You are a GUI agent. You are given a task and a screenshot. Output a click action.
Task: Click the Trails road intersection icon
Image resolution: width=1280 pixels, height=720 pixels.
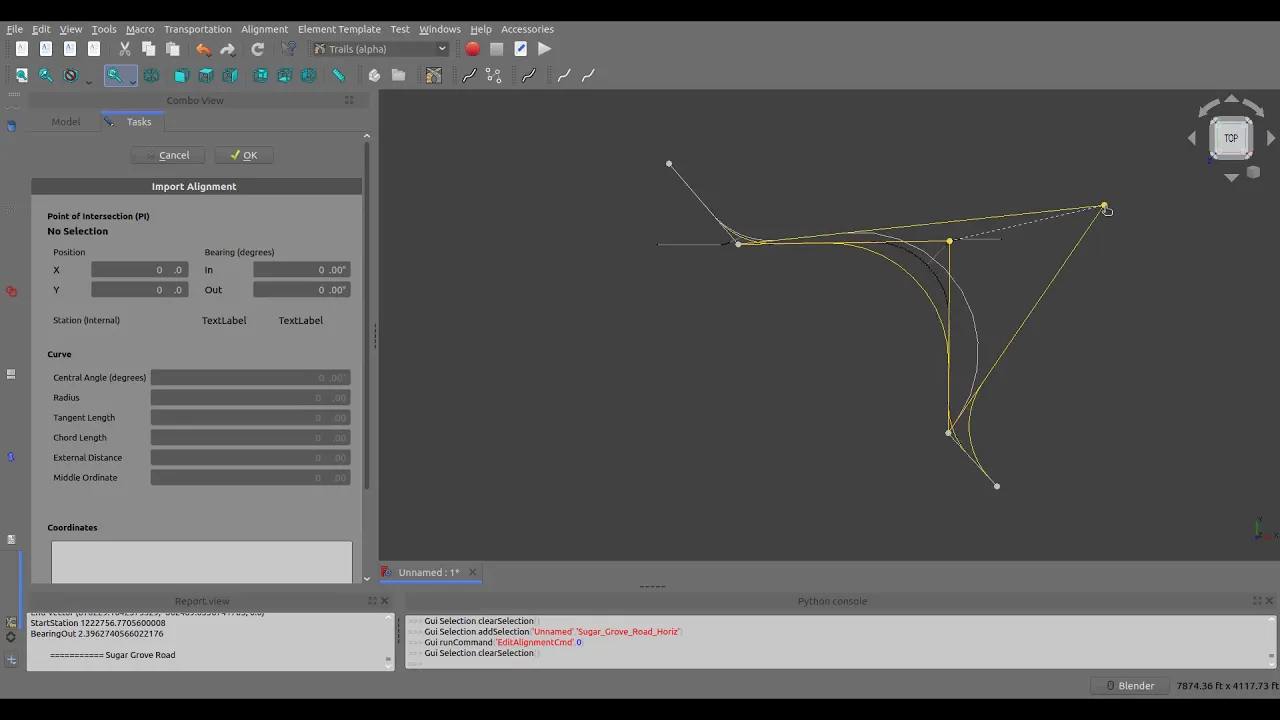(433, 75)
